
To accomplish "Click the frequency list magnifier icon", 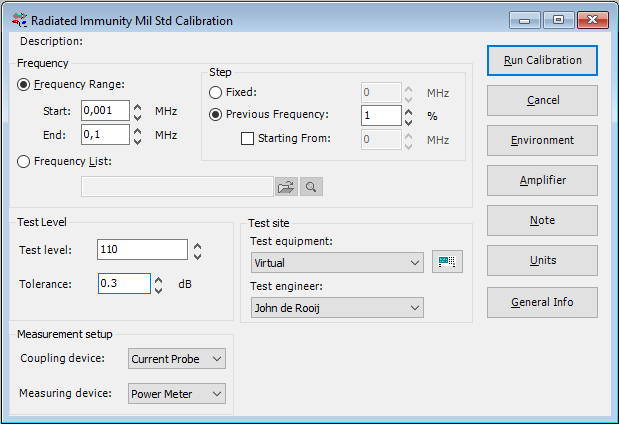I will [311, 187].
